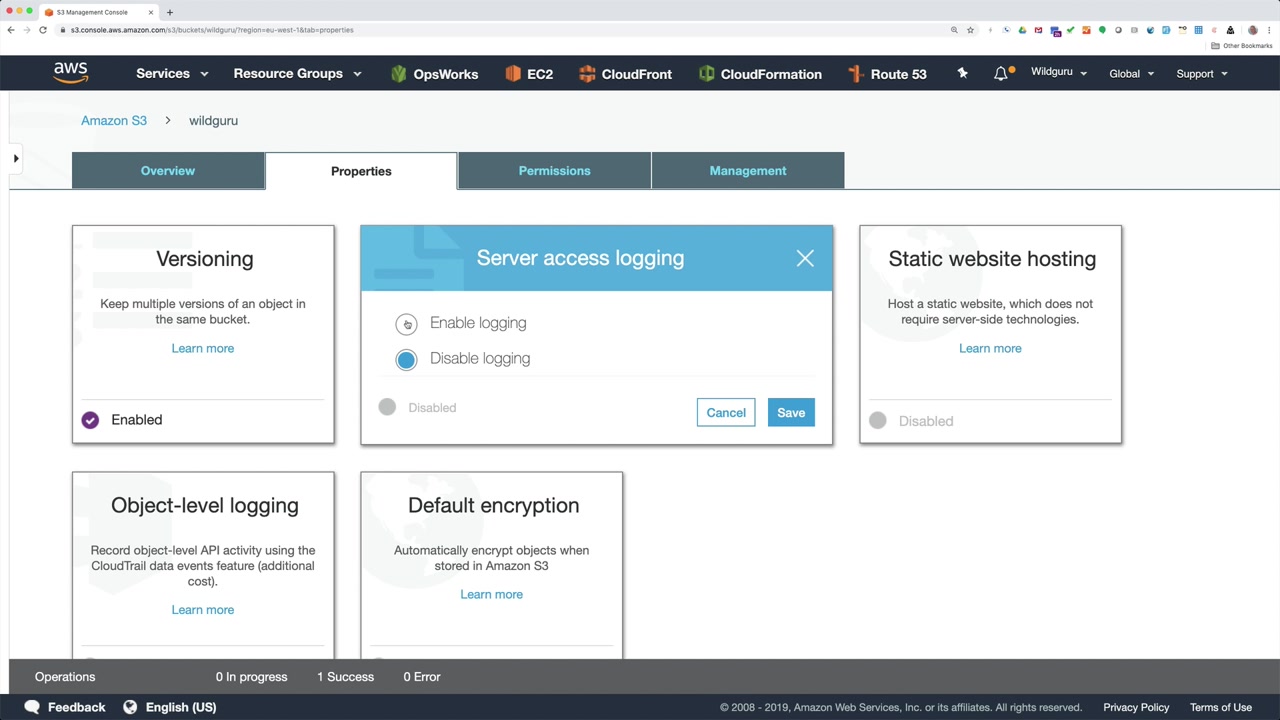Open the OpsWorks shortcut
The height and width of the screenshot is (720, 1280).
434,74
